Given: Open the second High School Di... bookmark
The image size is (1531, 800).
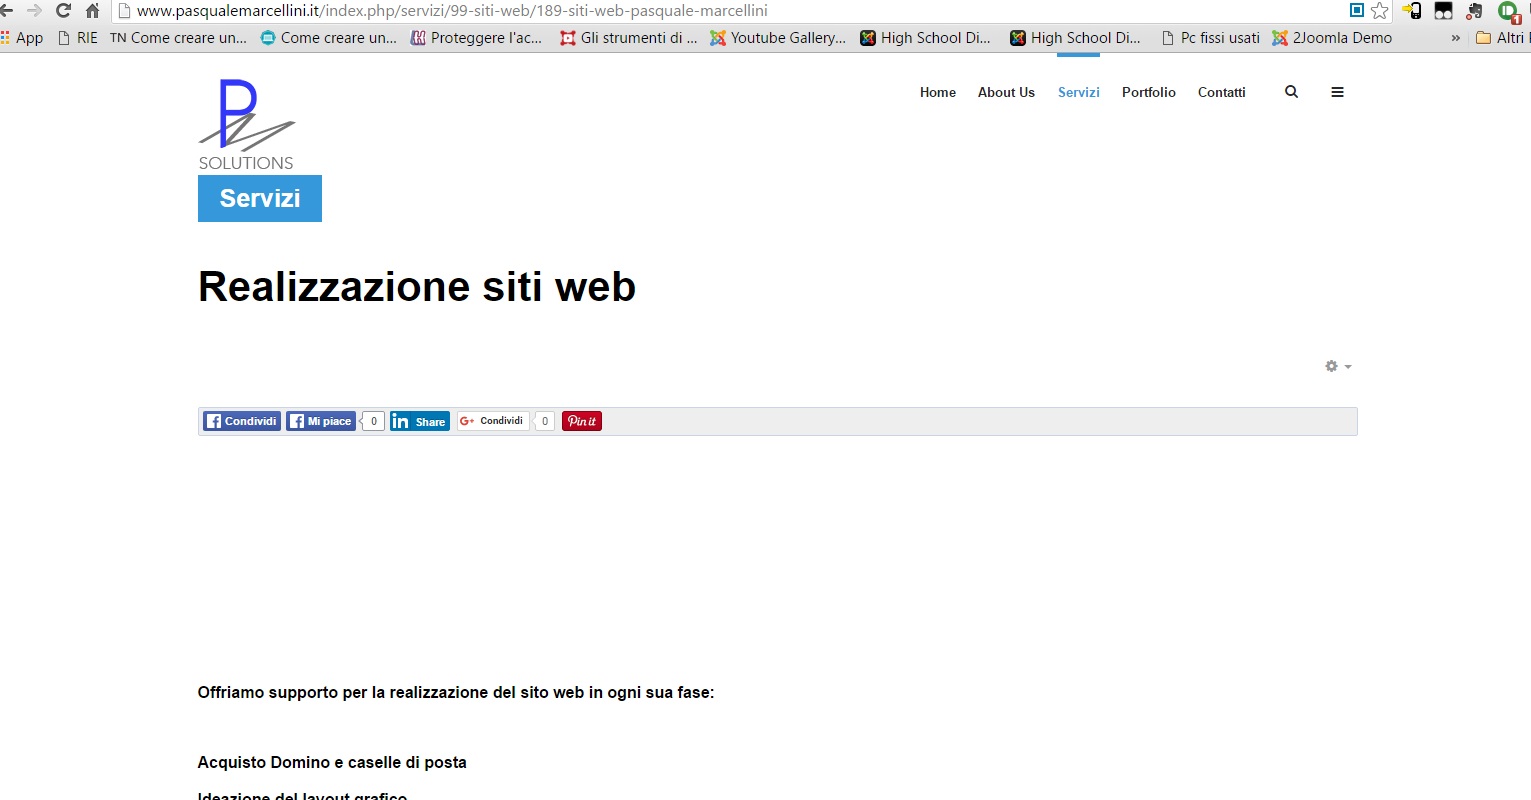Looking at the screenshot, I should coord(1076,38).
